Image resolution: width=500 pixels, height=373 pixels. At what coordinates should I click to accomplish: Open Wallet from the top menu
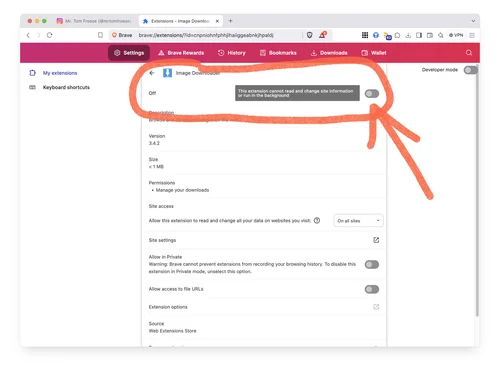coord(374,53)
